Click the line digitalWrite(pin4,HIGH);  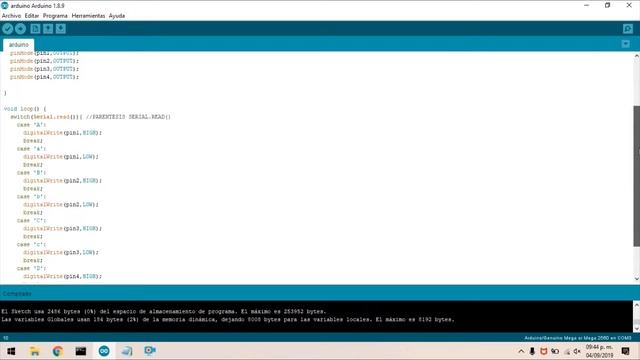pos(62,276)
